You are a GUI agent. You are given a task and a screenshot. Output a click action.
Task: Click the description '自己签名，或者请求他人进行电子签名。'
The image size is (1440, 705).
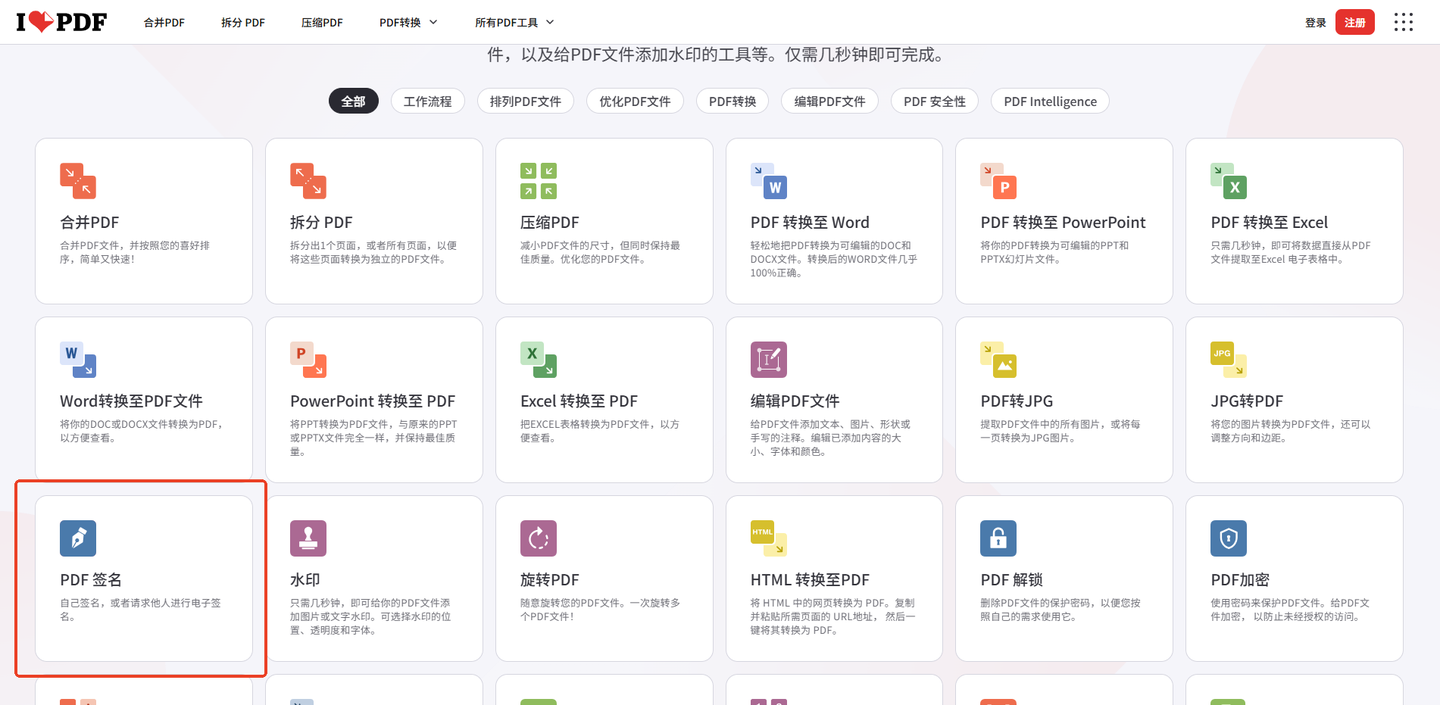point(141,610)
